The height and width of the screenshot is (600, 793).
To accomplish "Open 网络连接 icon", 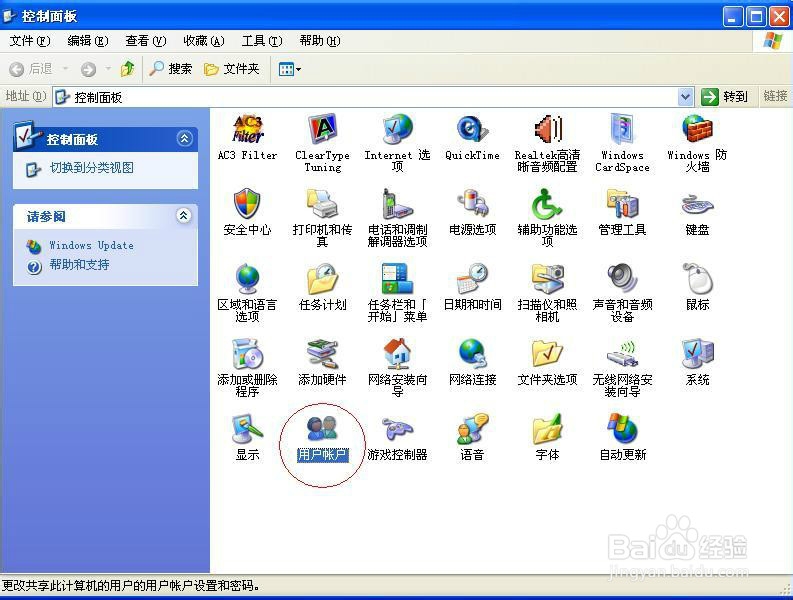I will point(472,354).
